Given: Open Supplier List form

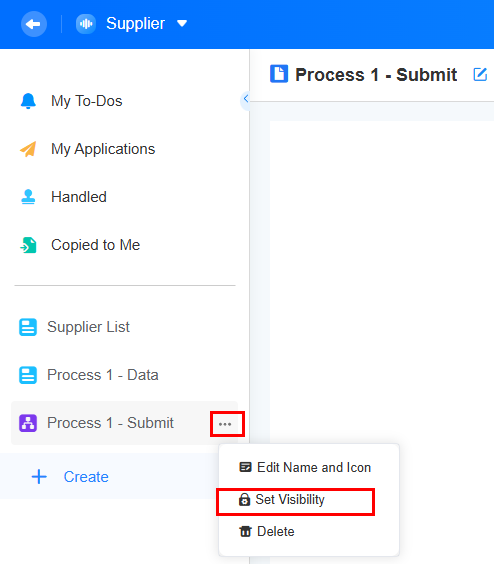Looking at the screenshot, I should coord(88,327).
